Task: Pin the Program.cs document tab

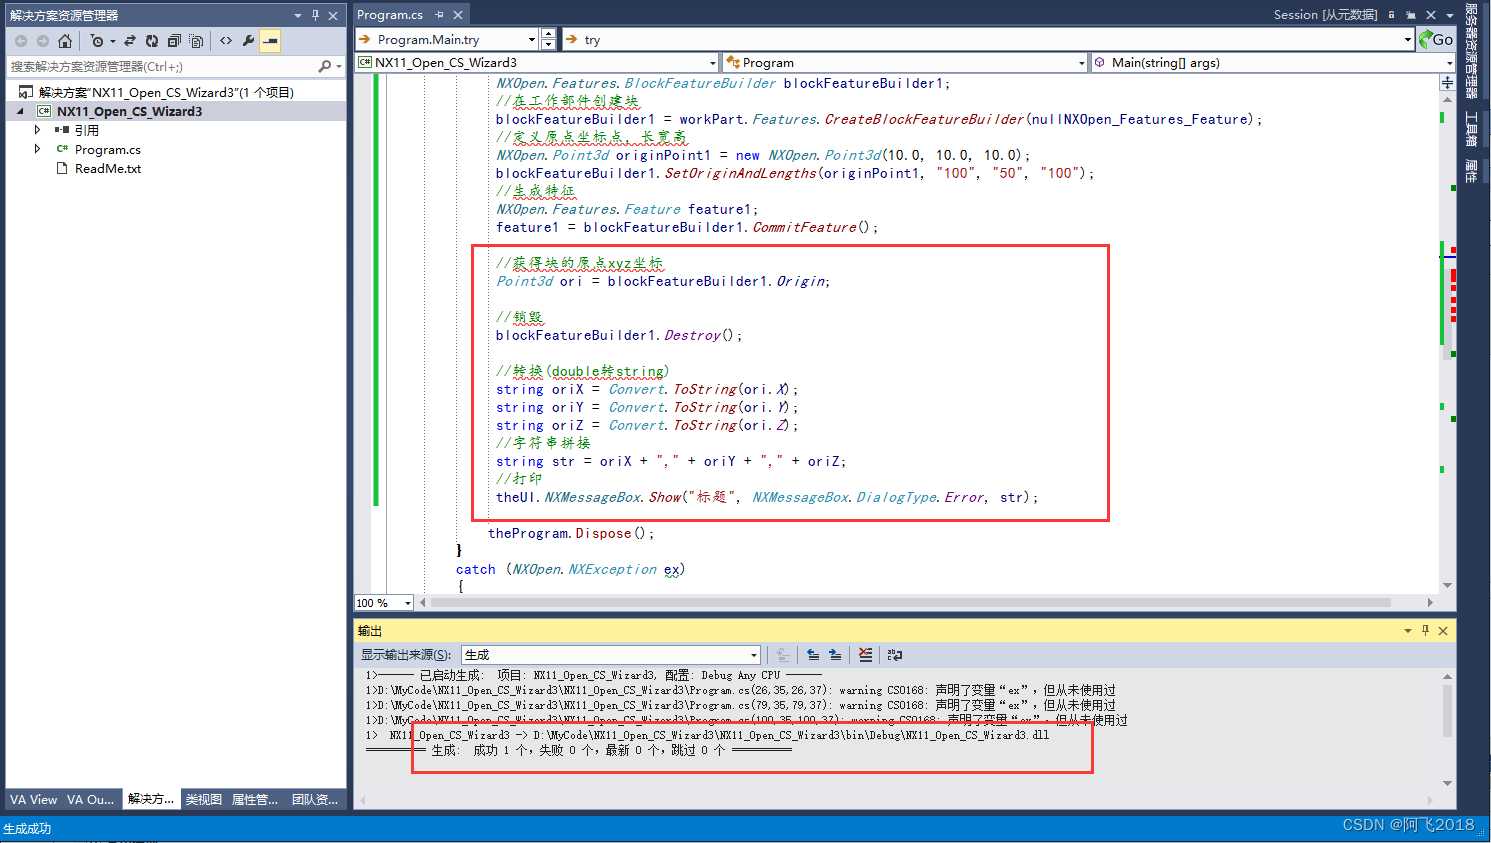Action: pos(439,15)
